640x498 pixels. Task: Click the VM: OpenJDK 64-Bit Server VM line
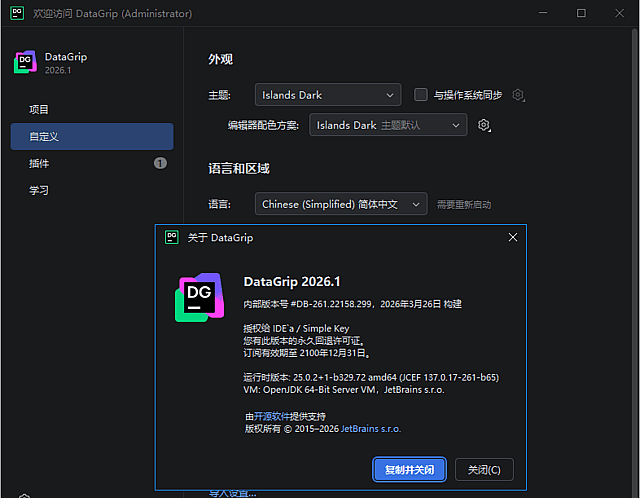coord(344,389)
